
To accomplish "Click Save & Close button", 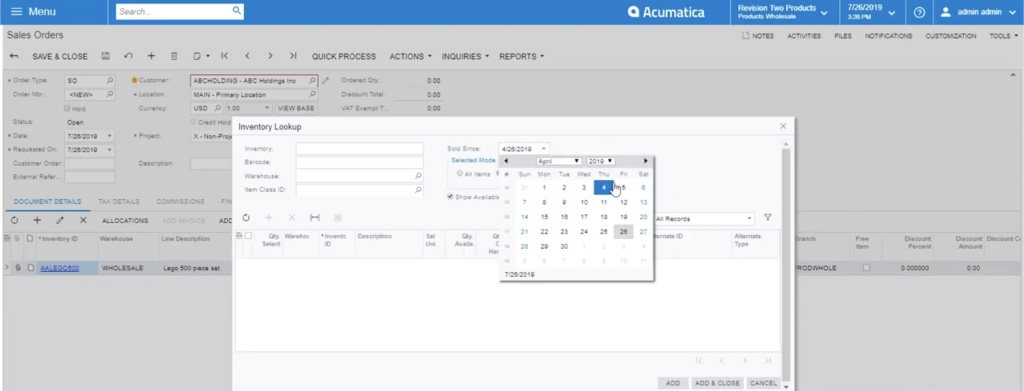I will (x=60, y=56).
